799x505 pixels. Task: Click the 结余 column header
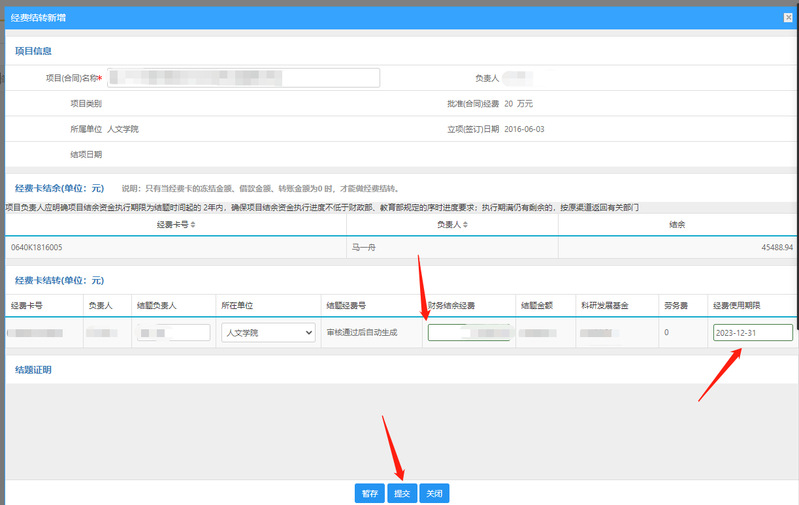[677, 225]
